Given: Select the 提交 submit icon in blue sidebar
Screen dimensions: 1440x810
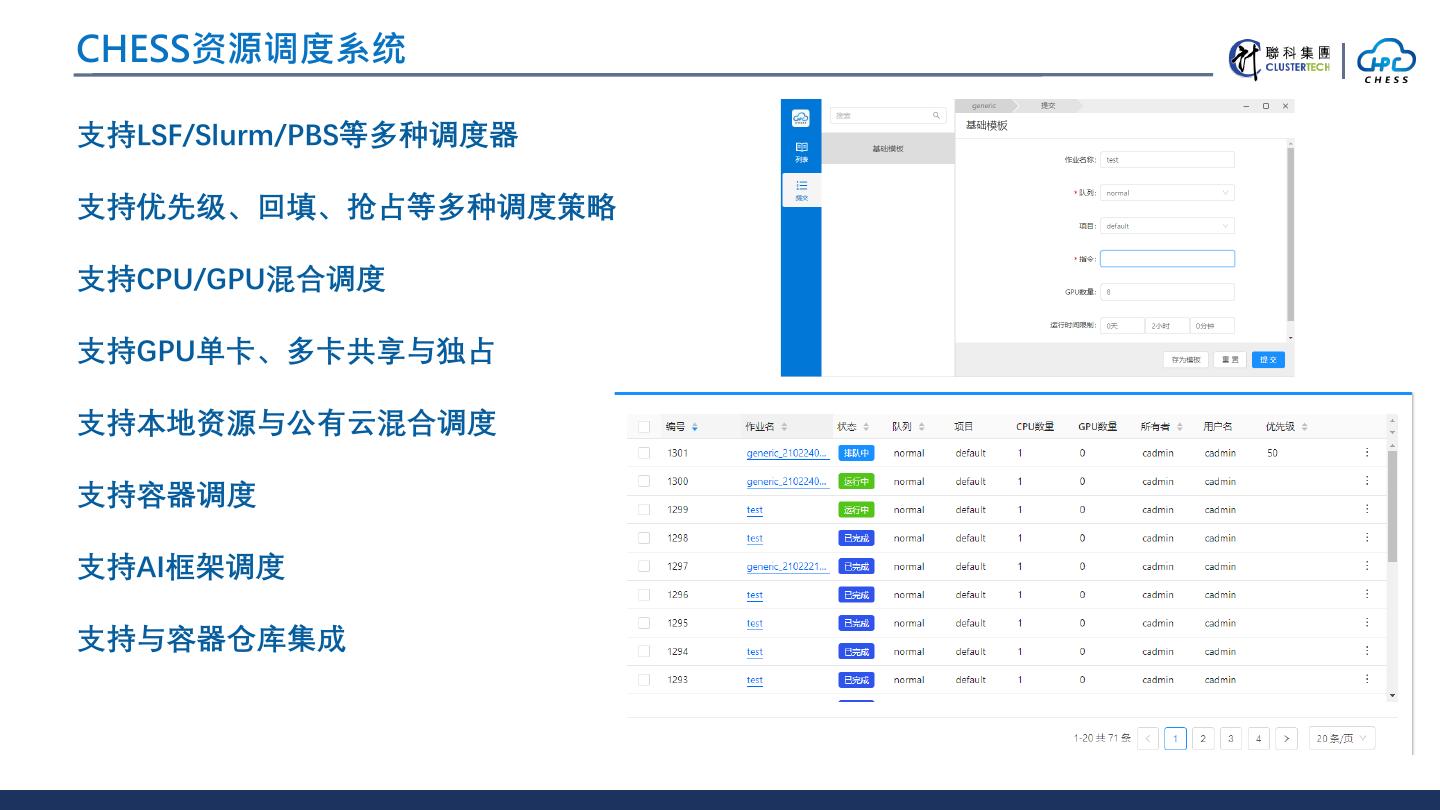Looking at the screenshot, I should point(801,190).
